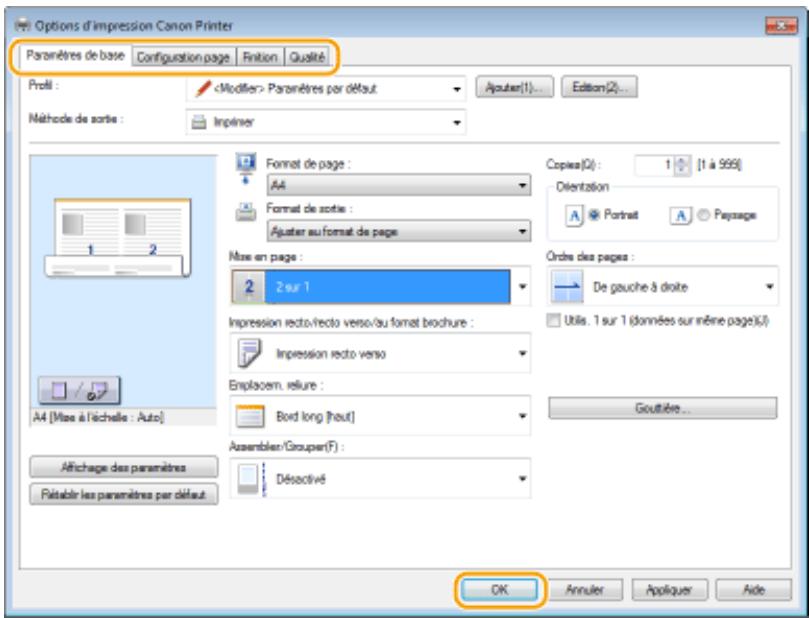Select the Portrait orientation radio button

click(x=594, y=215)
